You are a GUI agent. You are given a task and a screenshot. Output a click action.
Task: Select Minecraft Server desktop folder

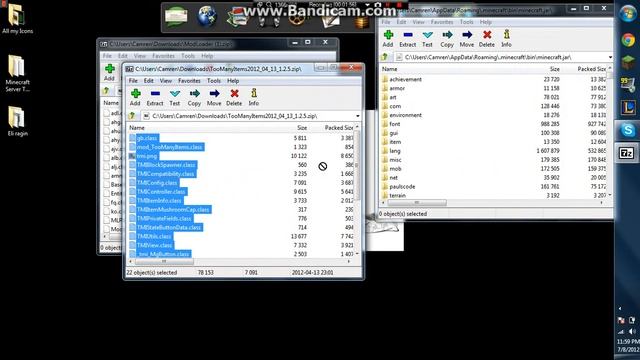[18, 73]
